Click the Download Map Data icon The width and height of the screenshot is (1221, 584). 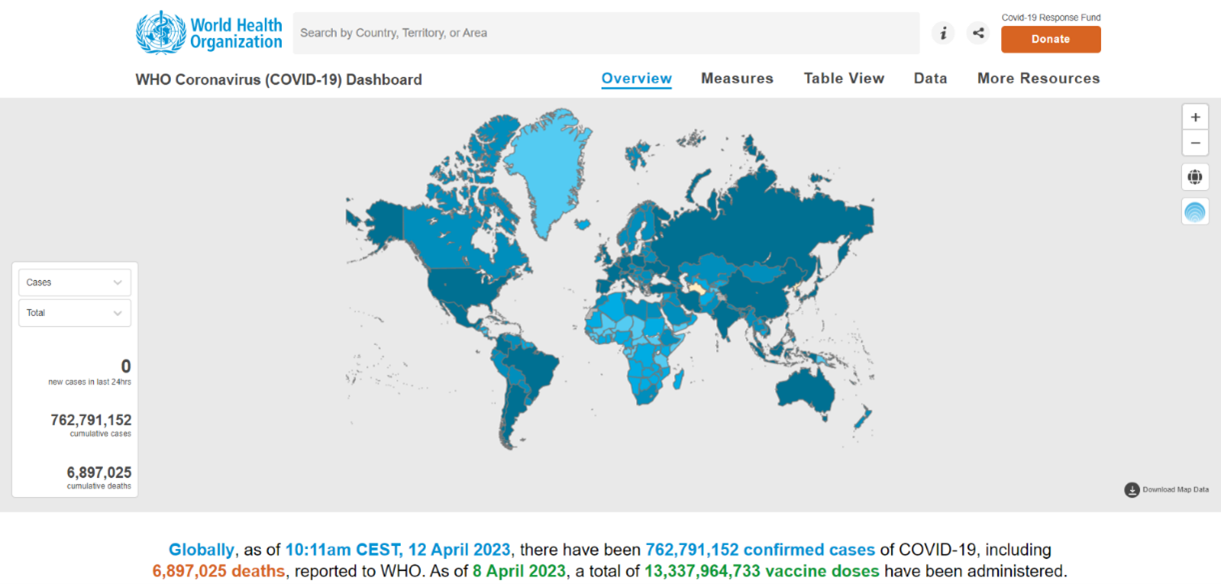(1132, 490)
